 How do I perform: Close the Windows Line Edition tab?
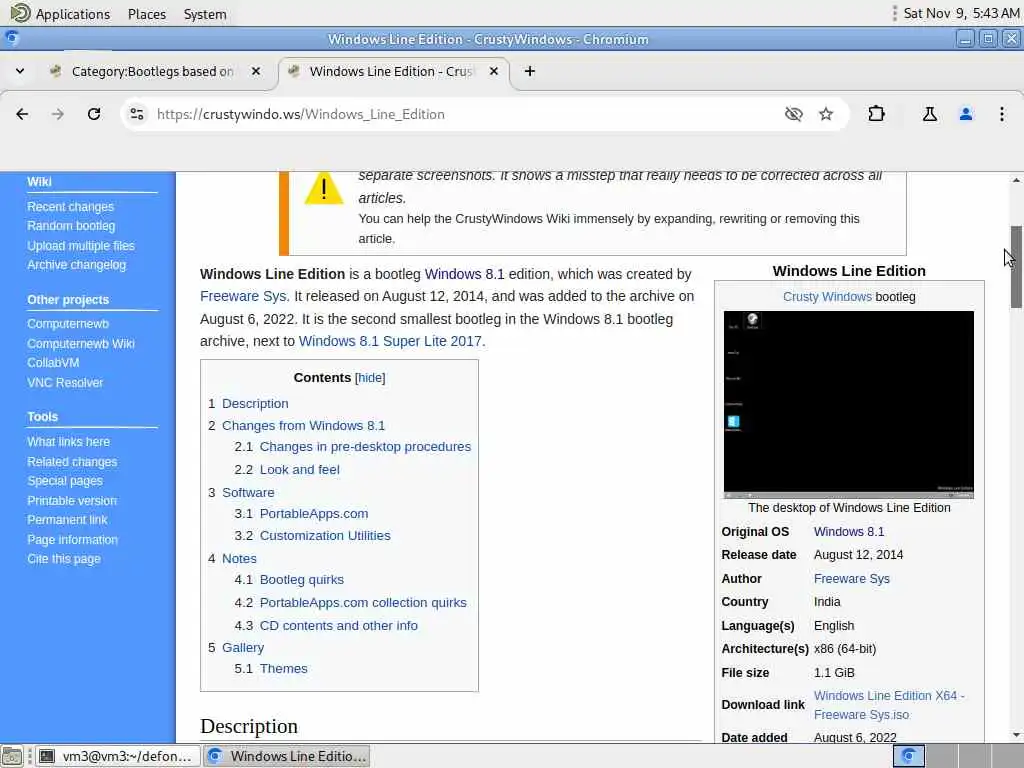click(494, 71)
